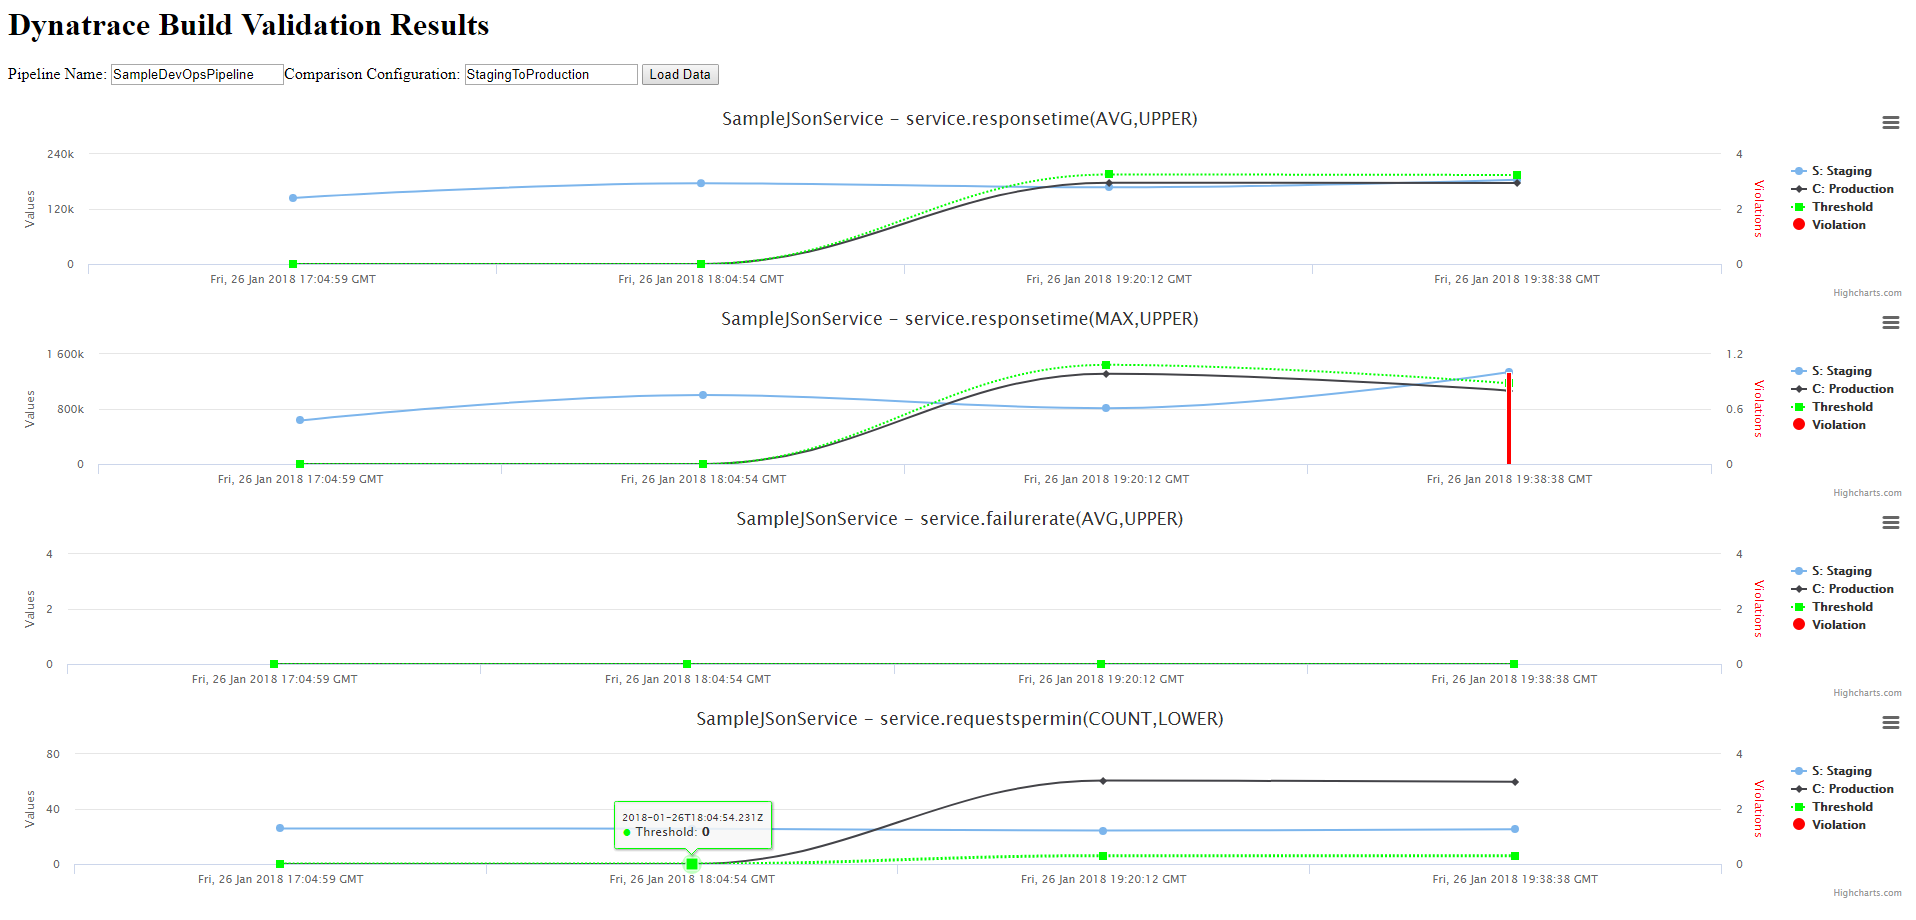Open the requestspermin chart hamburger menu
Image resolution: width=1916 pixels, height=920 pixels.
1890,723
